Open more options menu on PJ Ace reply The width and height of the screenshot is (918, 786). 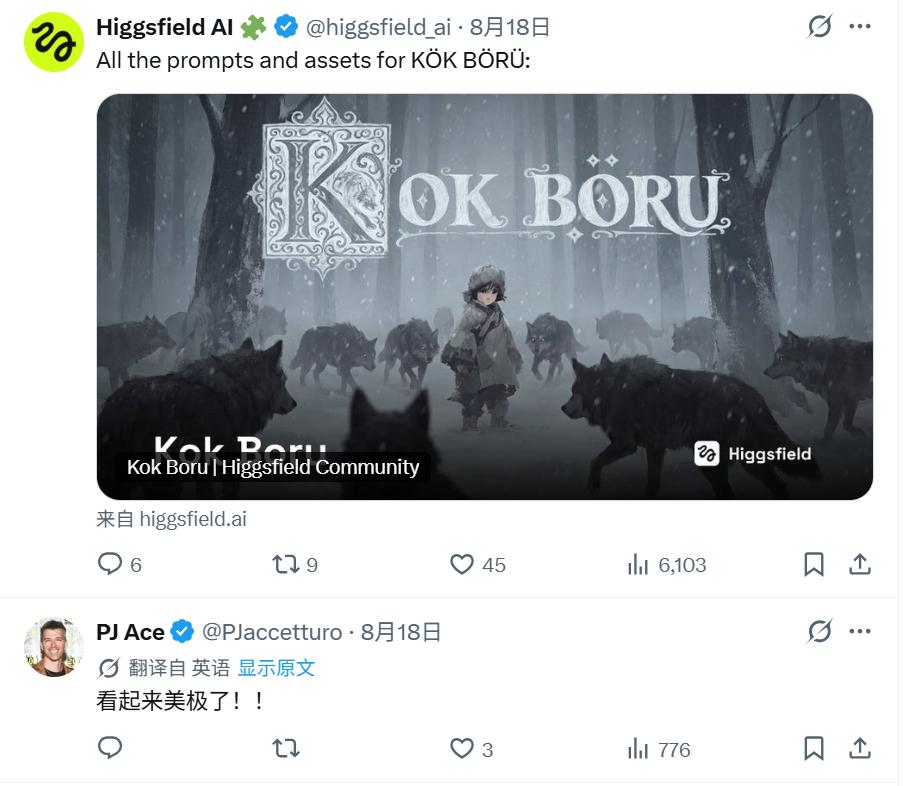click(859, 631)
